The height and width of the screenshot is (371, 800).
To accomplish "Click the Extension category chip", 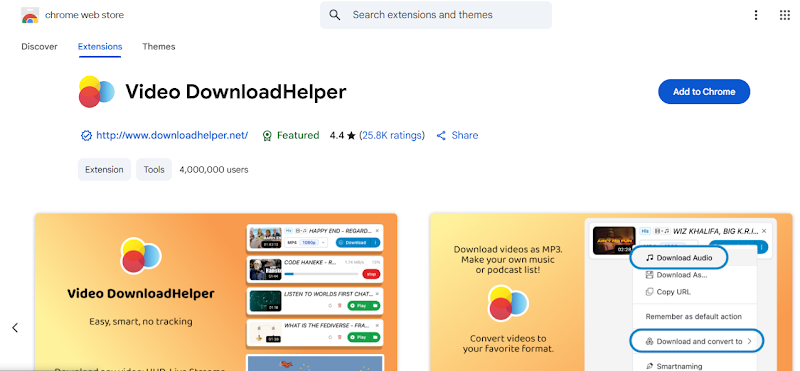I will [x=104, y=169].
